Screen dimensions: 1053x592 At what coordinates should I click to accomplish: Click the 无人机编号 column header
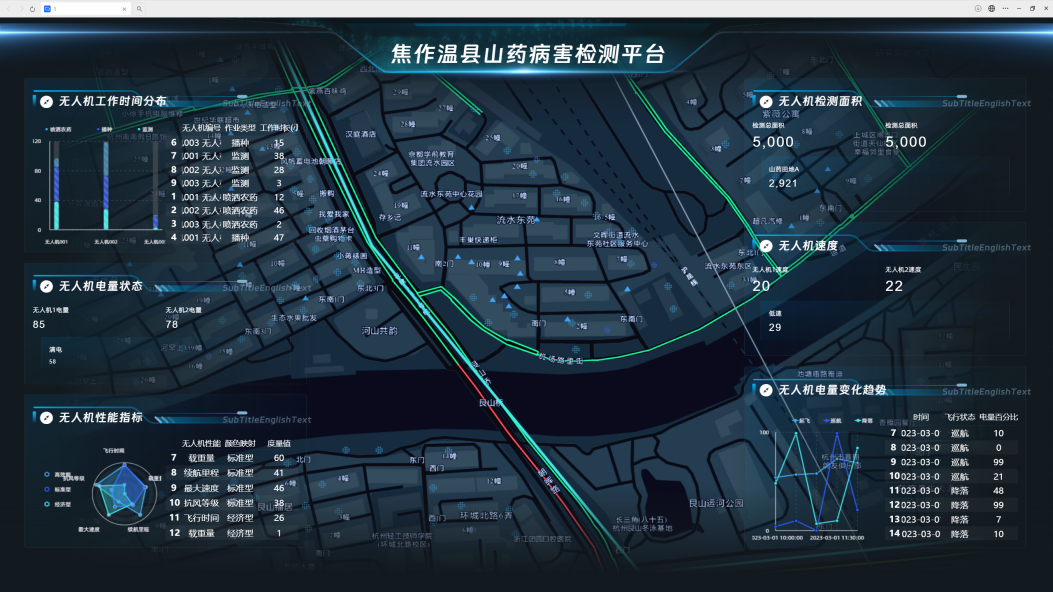coord(201,128)
